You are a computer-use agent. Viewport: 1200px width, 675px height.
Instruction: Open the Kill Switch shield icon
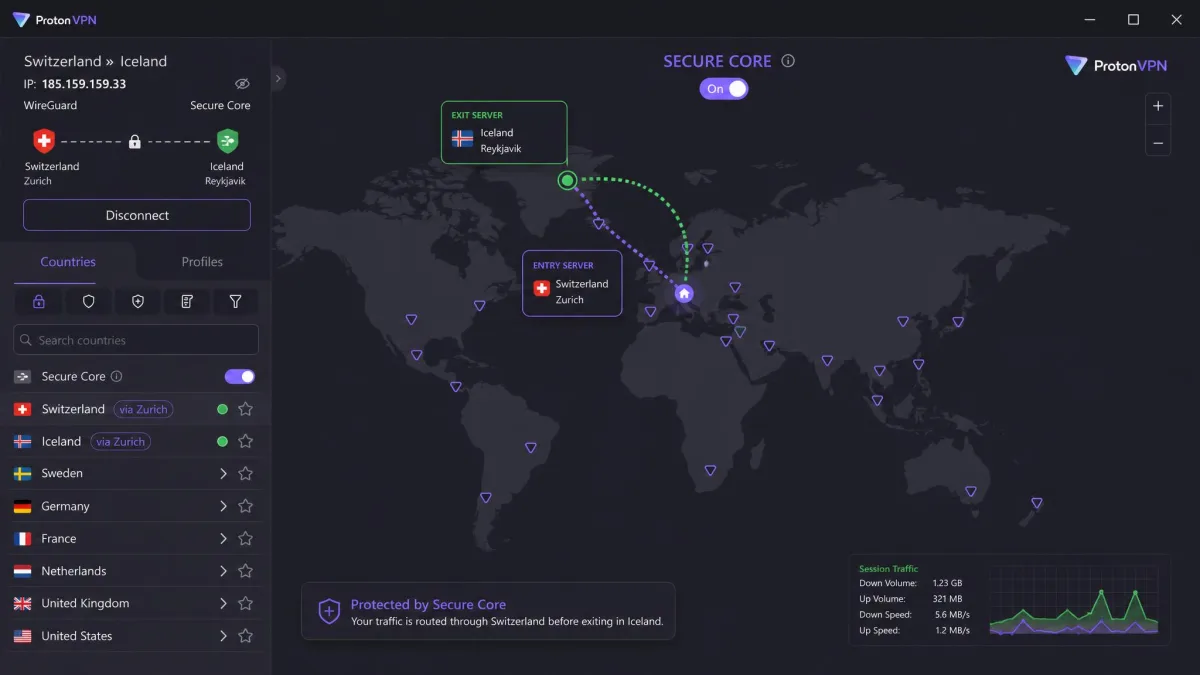[137, 301]
